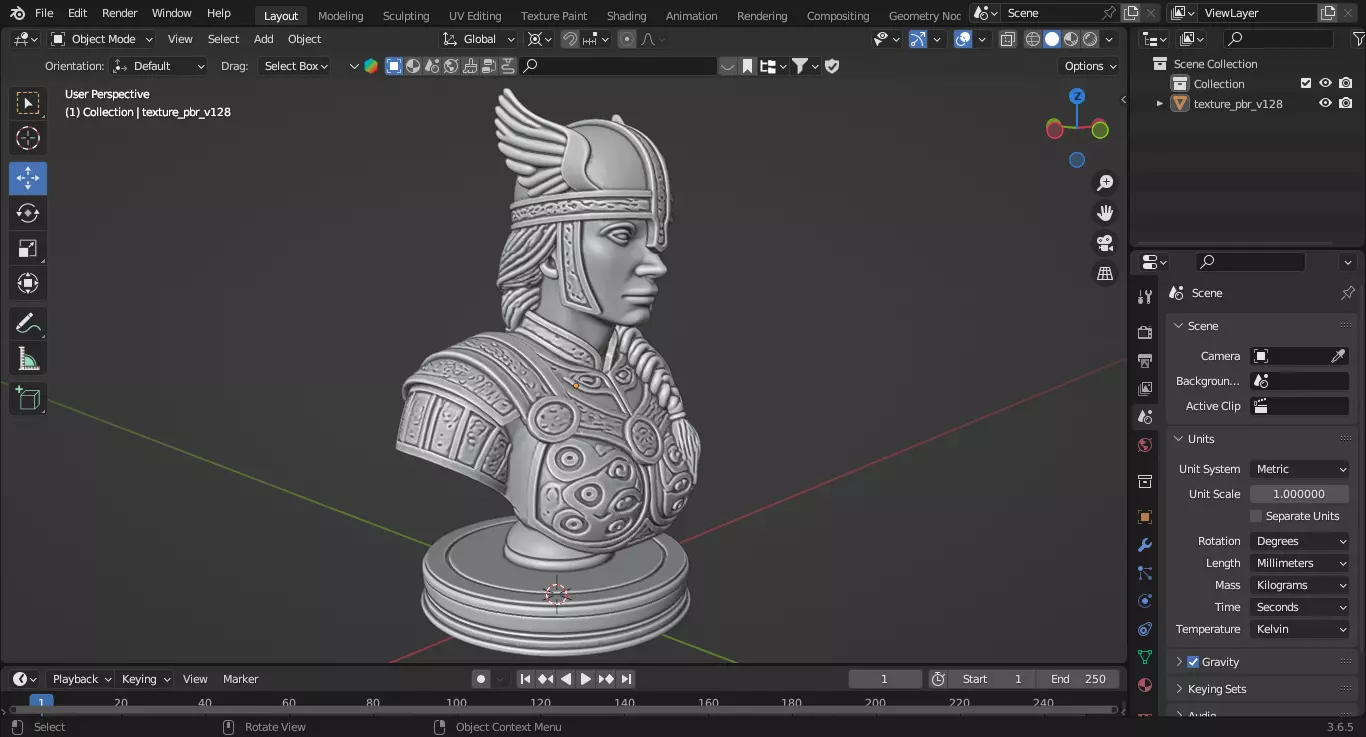Choose the Scale tool
The image size is (1366, 737).
pyautogui.click(x=28, y=248)
